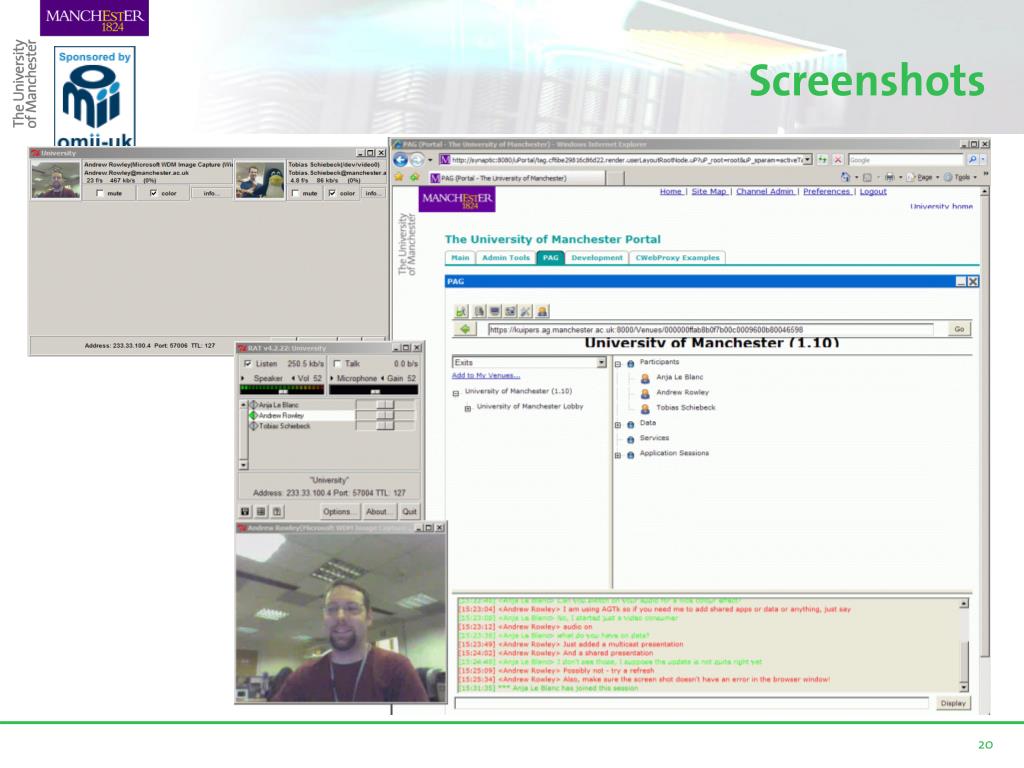
Task: Click the Go button next to venue URL
Action: tap(959, 329)
